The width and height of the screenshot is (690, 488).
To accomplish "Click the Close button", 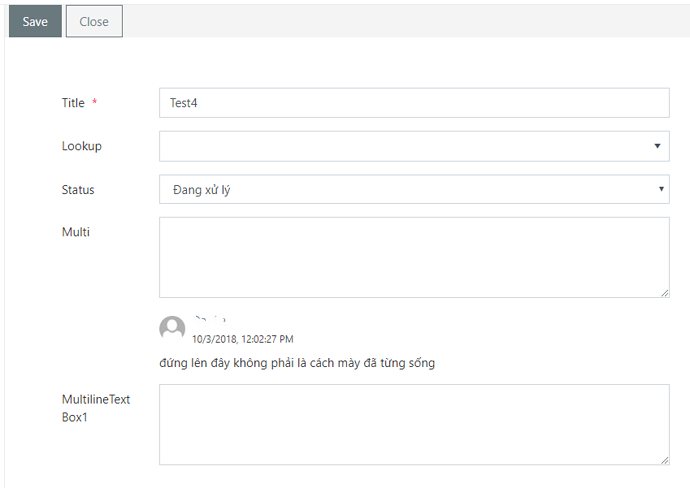I will 94,22.
